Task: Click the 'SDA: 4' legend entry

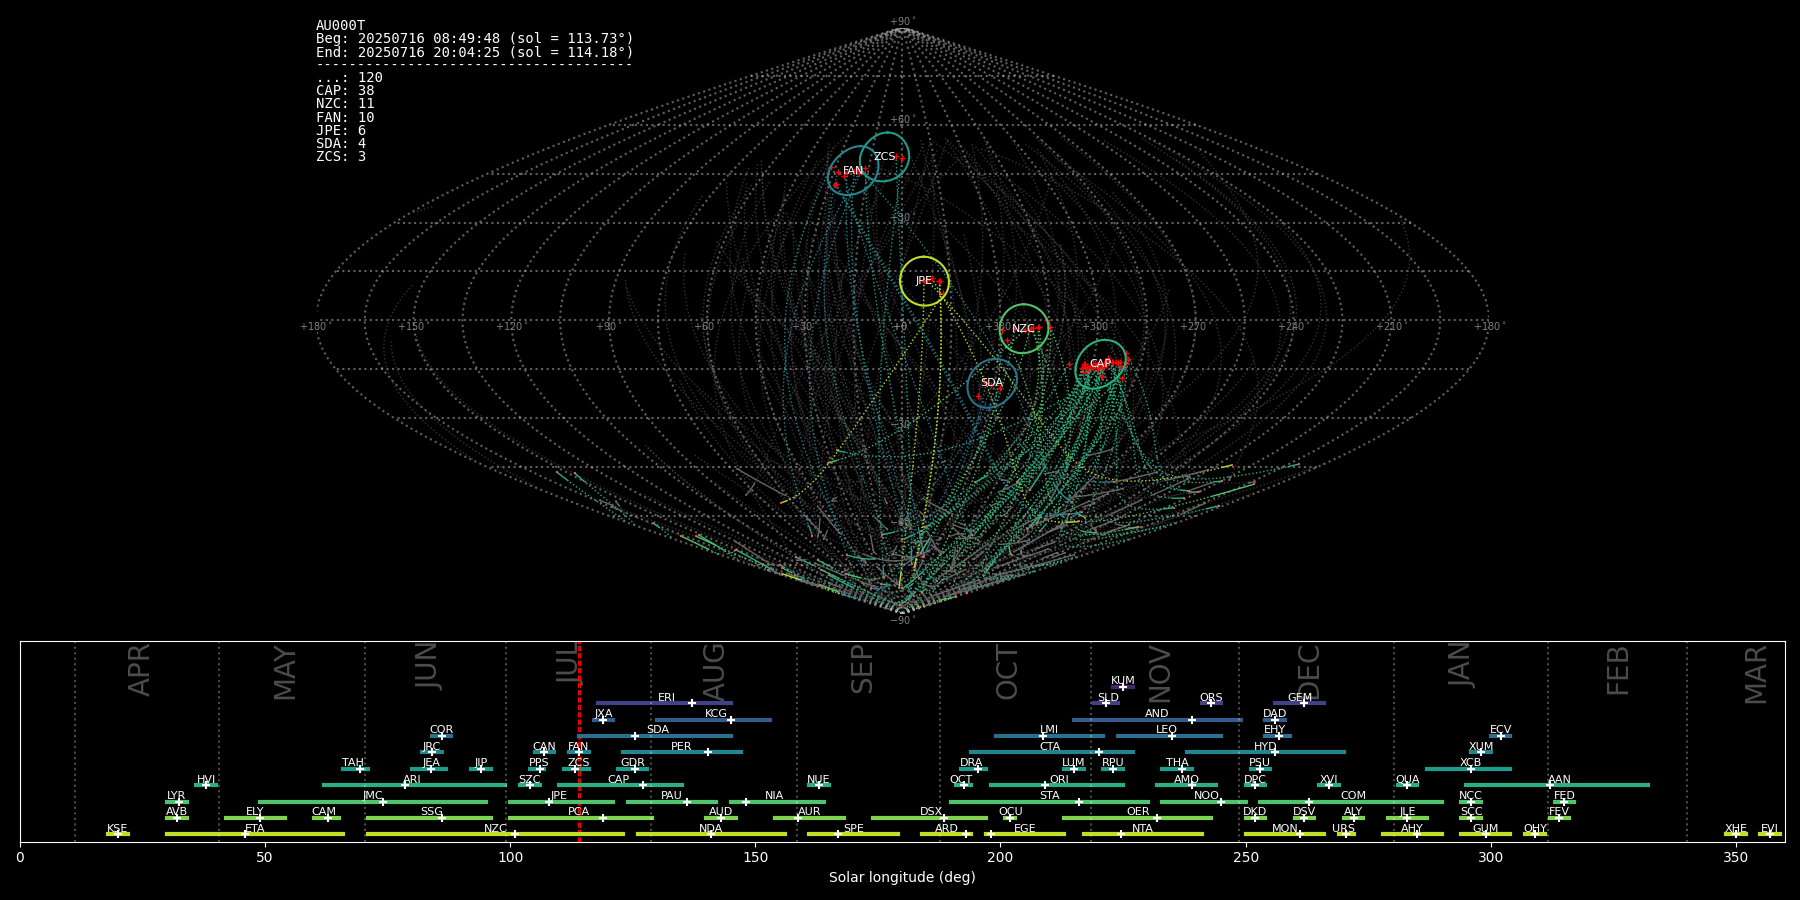Action: point(341,144)
